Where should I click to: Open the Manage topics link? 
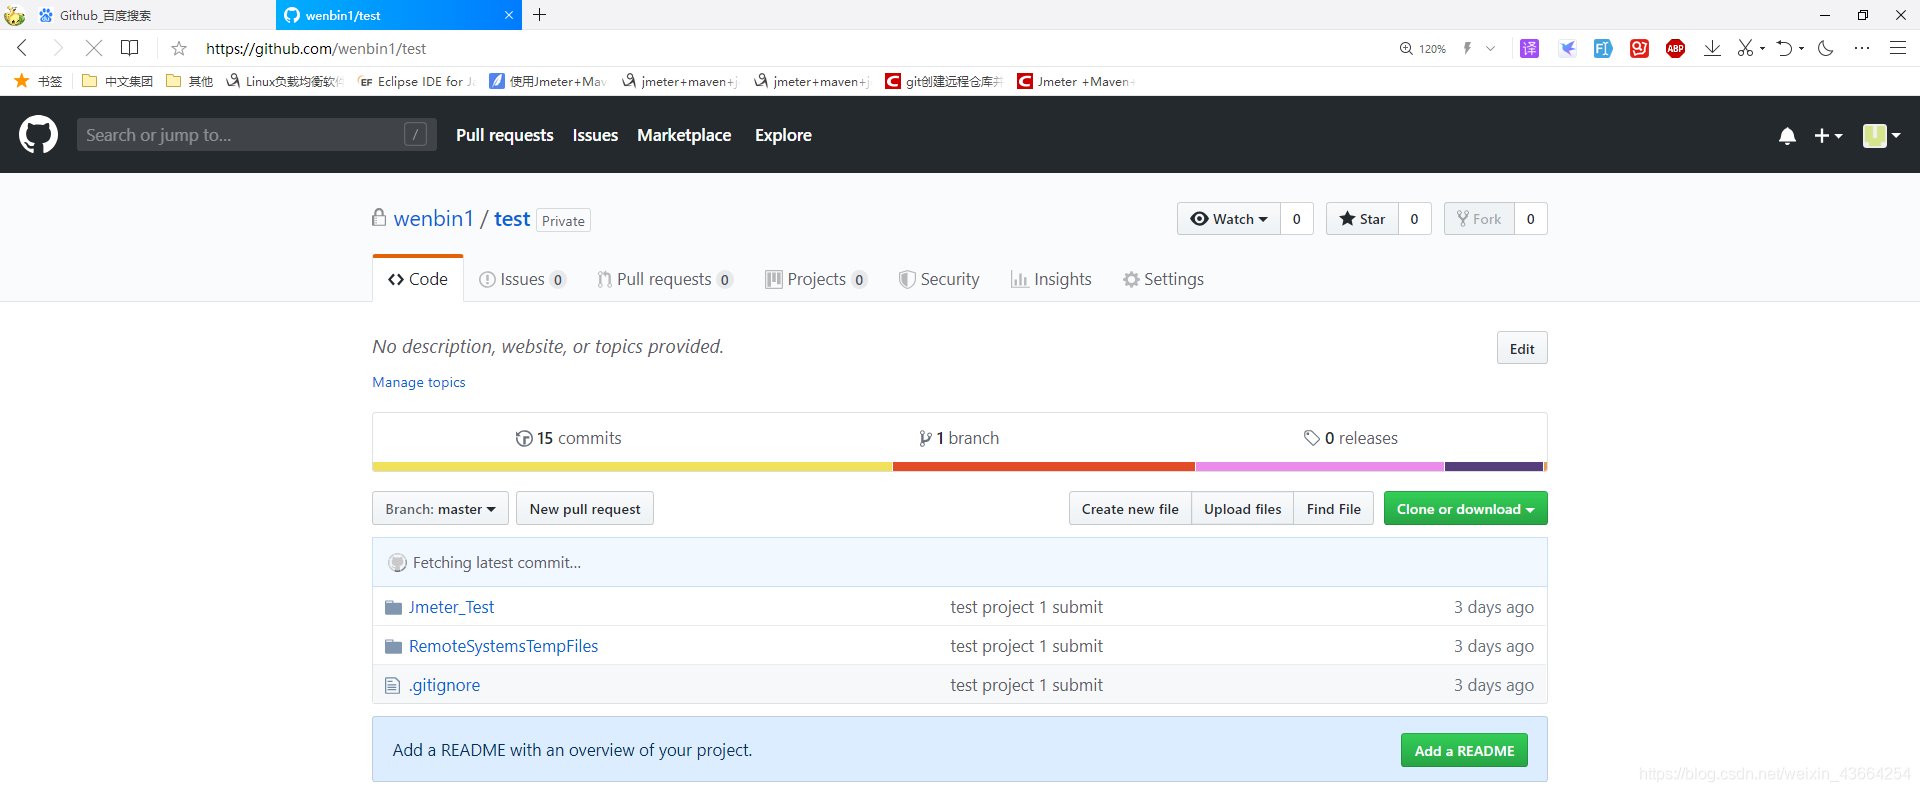point(419,382)
